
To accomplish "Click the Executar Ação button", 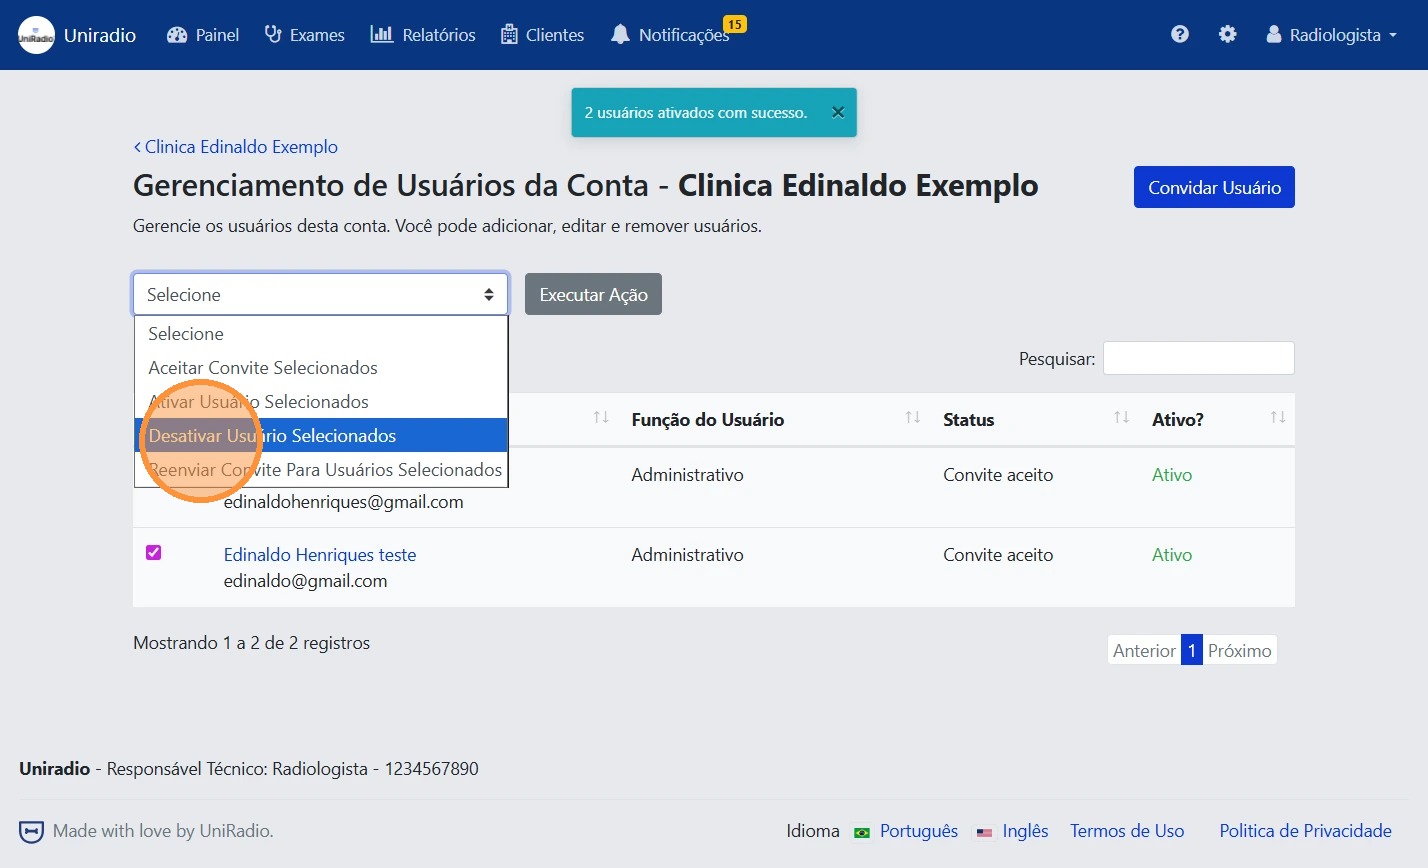I will coord(593,295).
